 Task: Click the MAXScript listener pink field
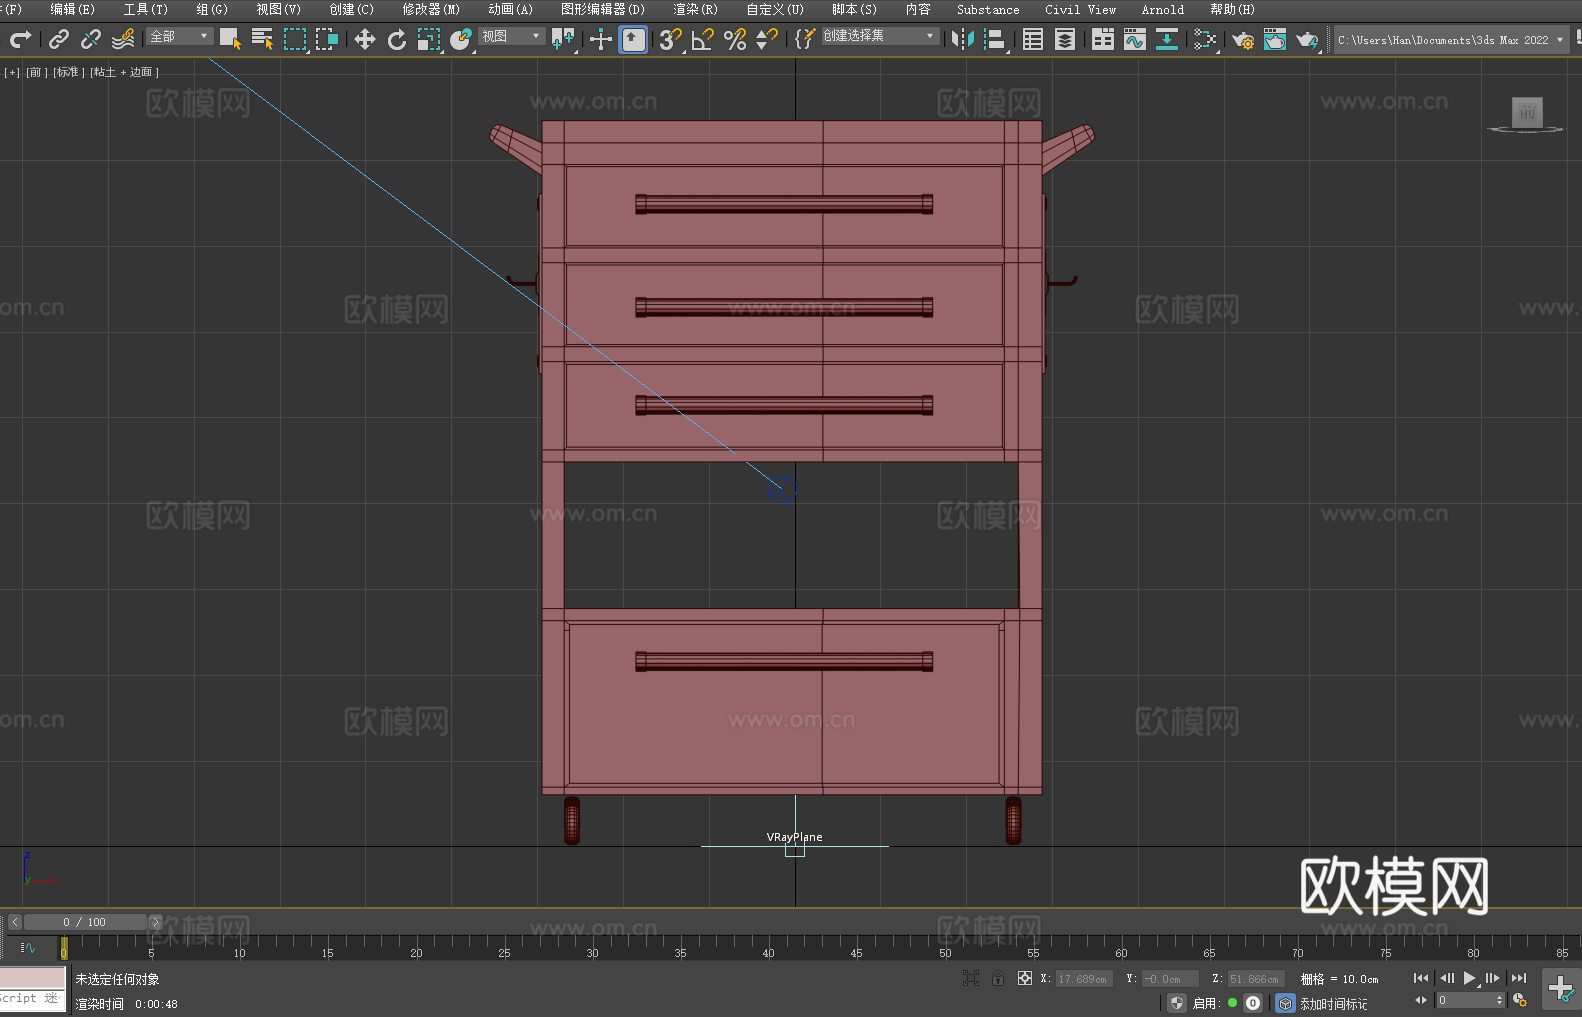pyautogui.click(x=33, y=978)
